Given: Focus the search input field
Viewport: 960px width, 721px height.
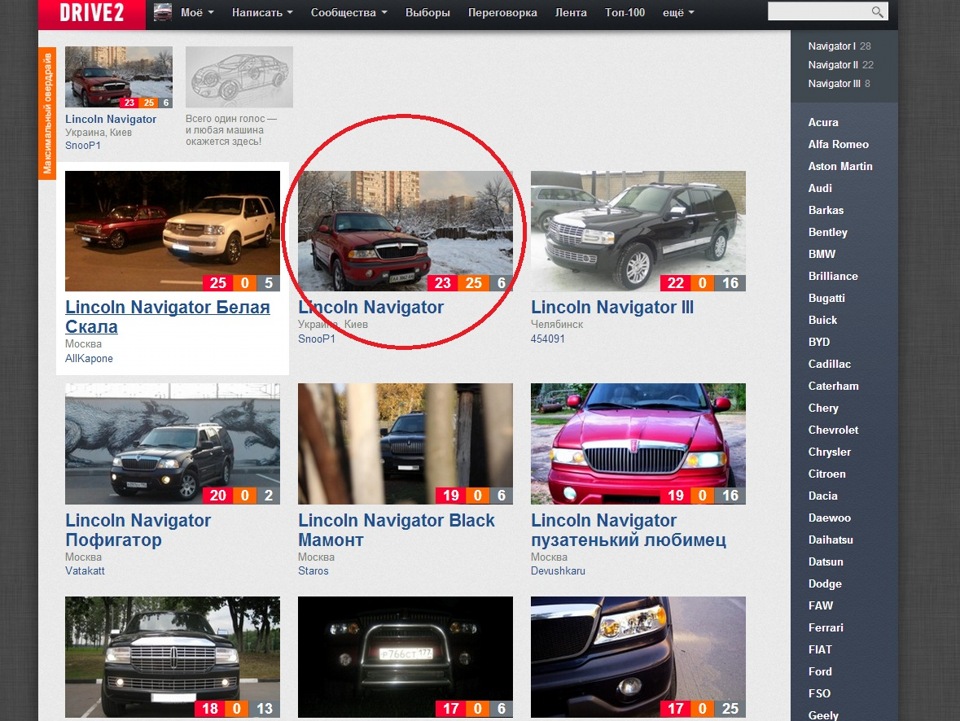Looking at the screenshot, I should click(x=819, y=12).
